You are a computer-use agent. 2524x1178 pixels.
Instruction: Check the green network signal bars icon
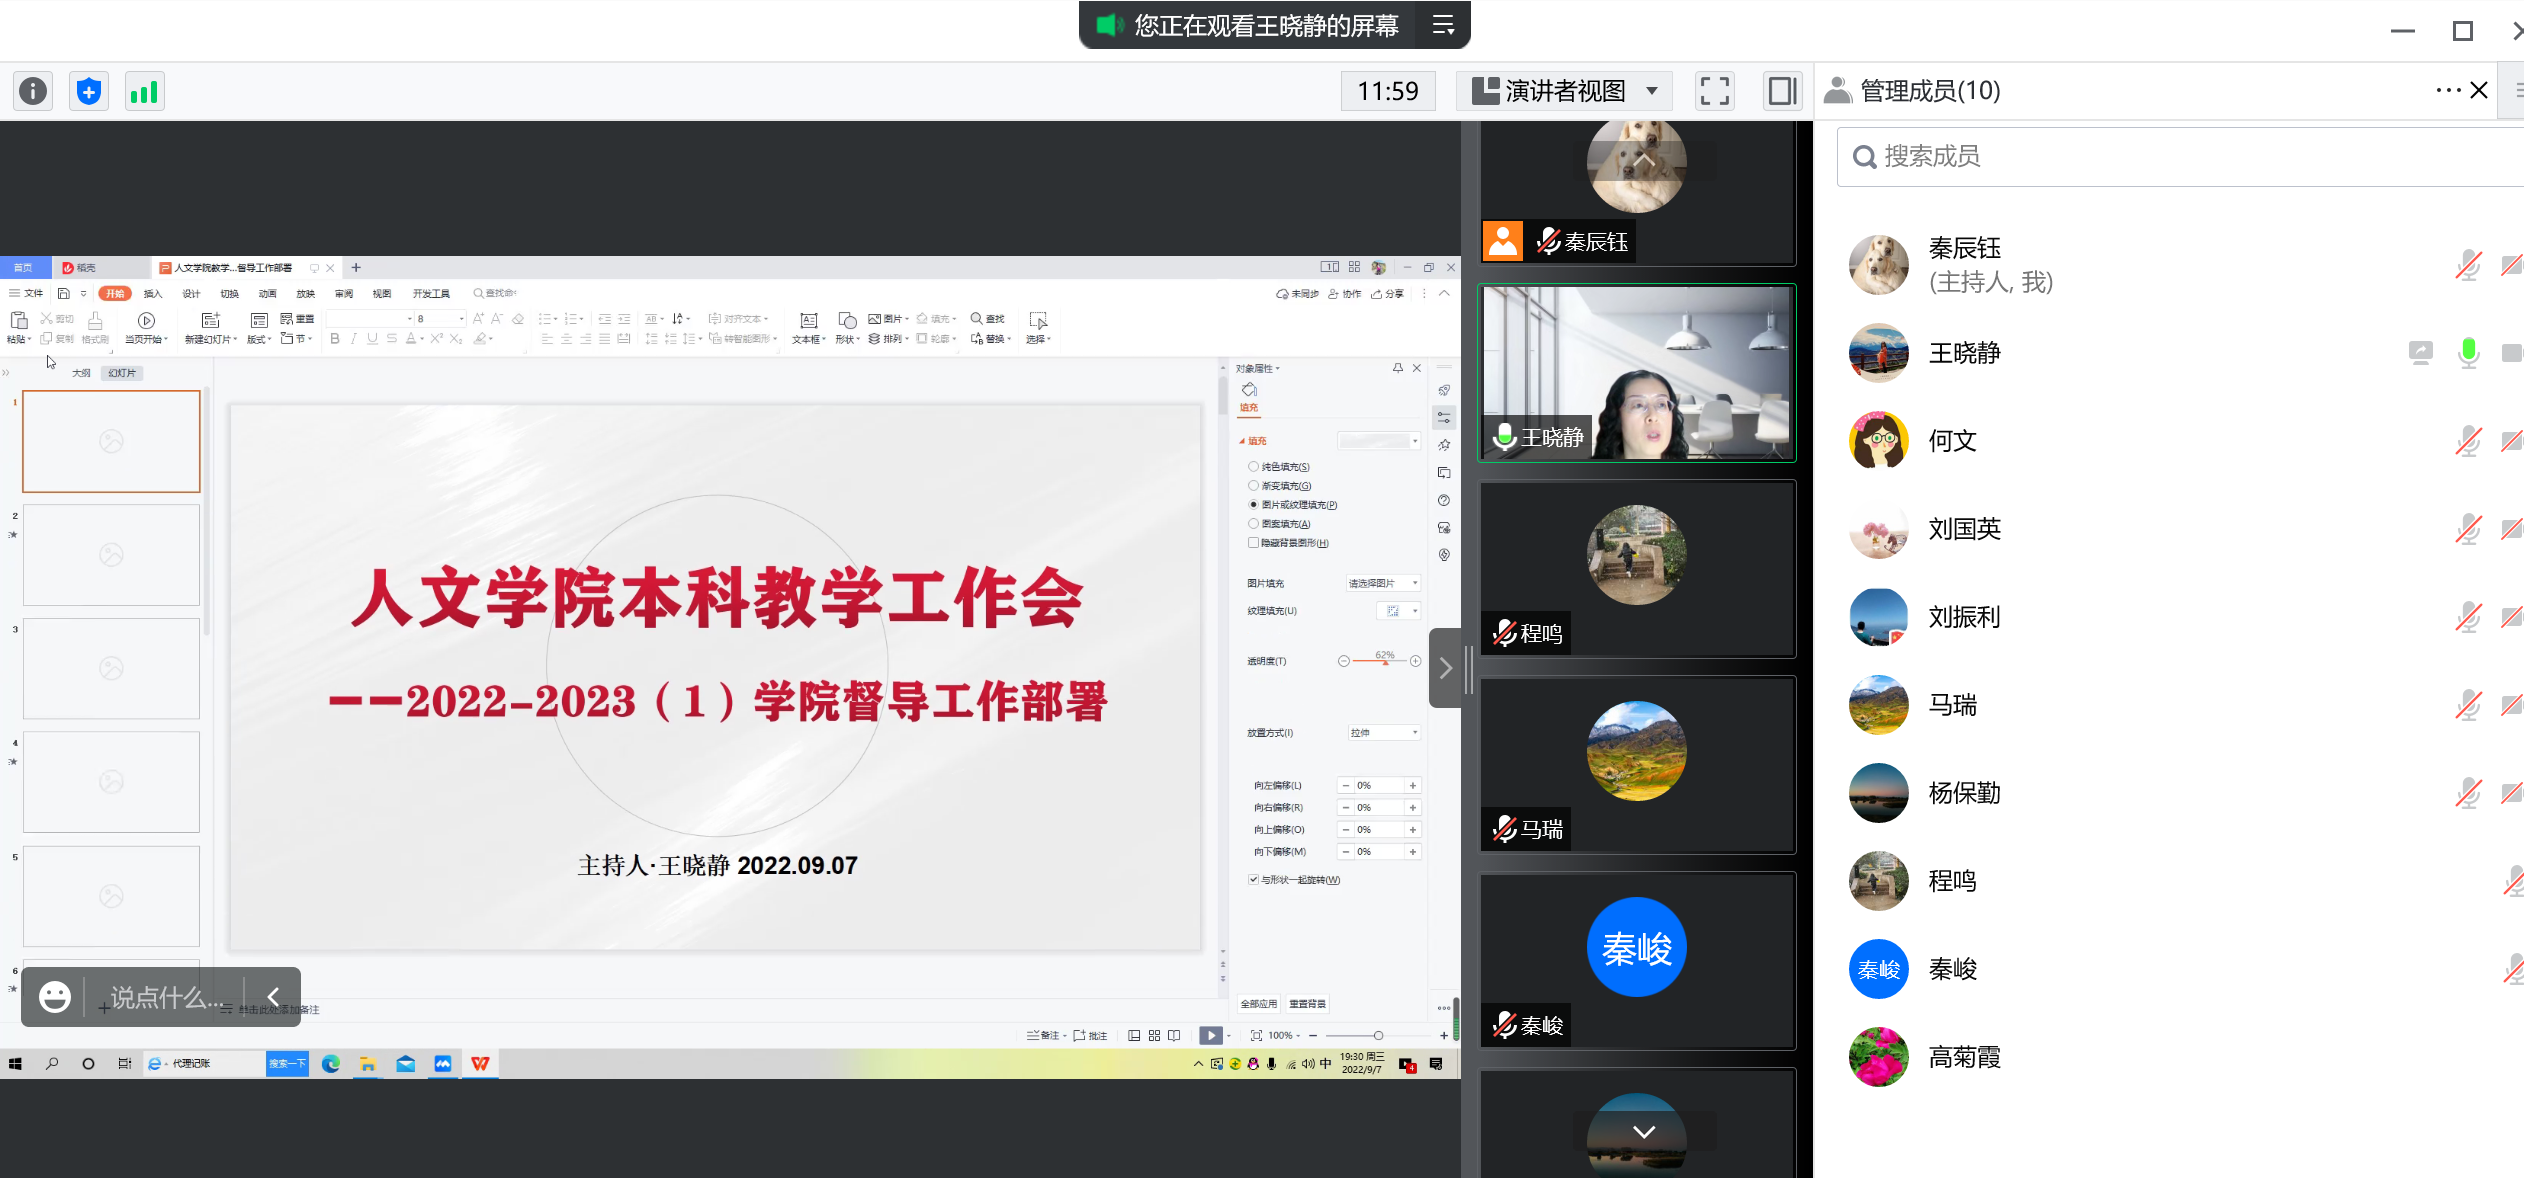(144, 92)
